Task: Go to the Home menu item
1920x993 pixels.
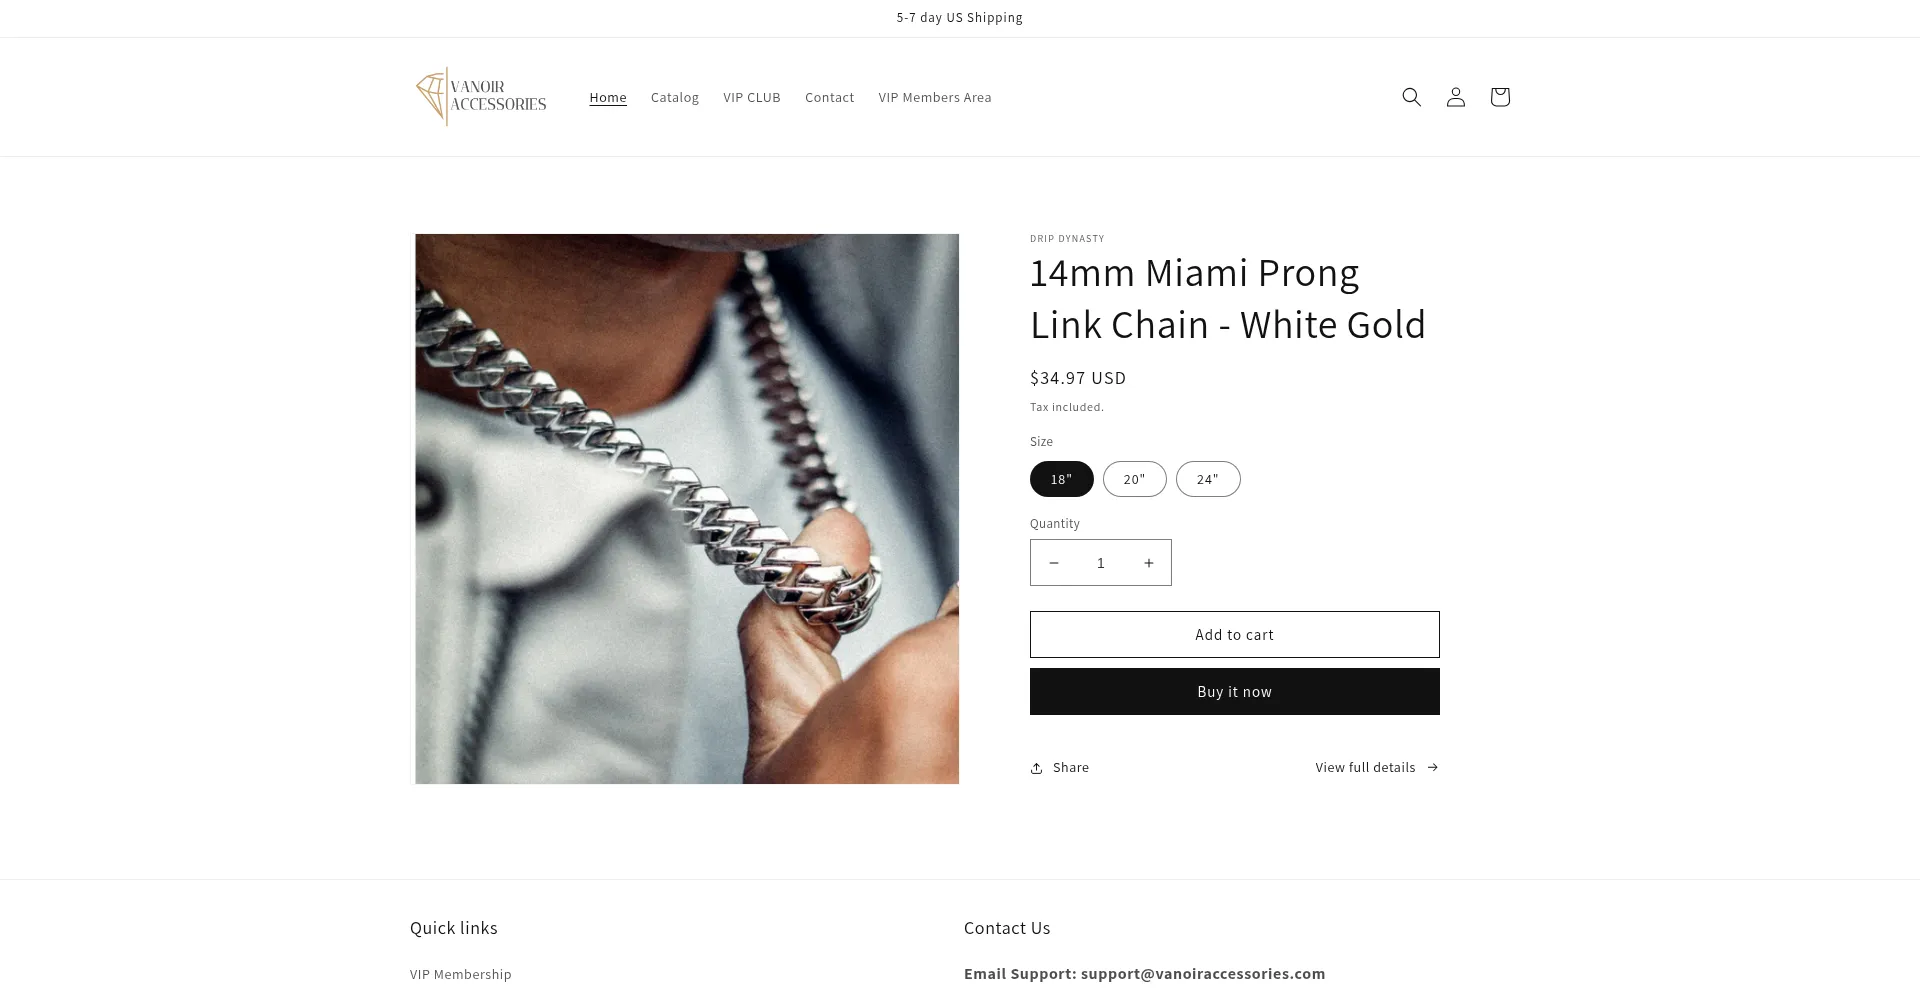Action: pyautogui.click(x=608, y=97)
